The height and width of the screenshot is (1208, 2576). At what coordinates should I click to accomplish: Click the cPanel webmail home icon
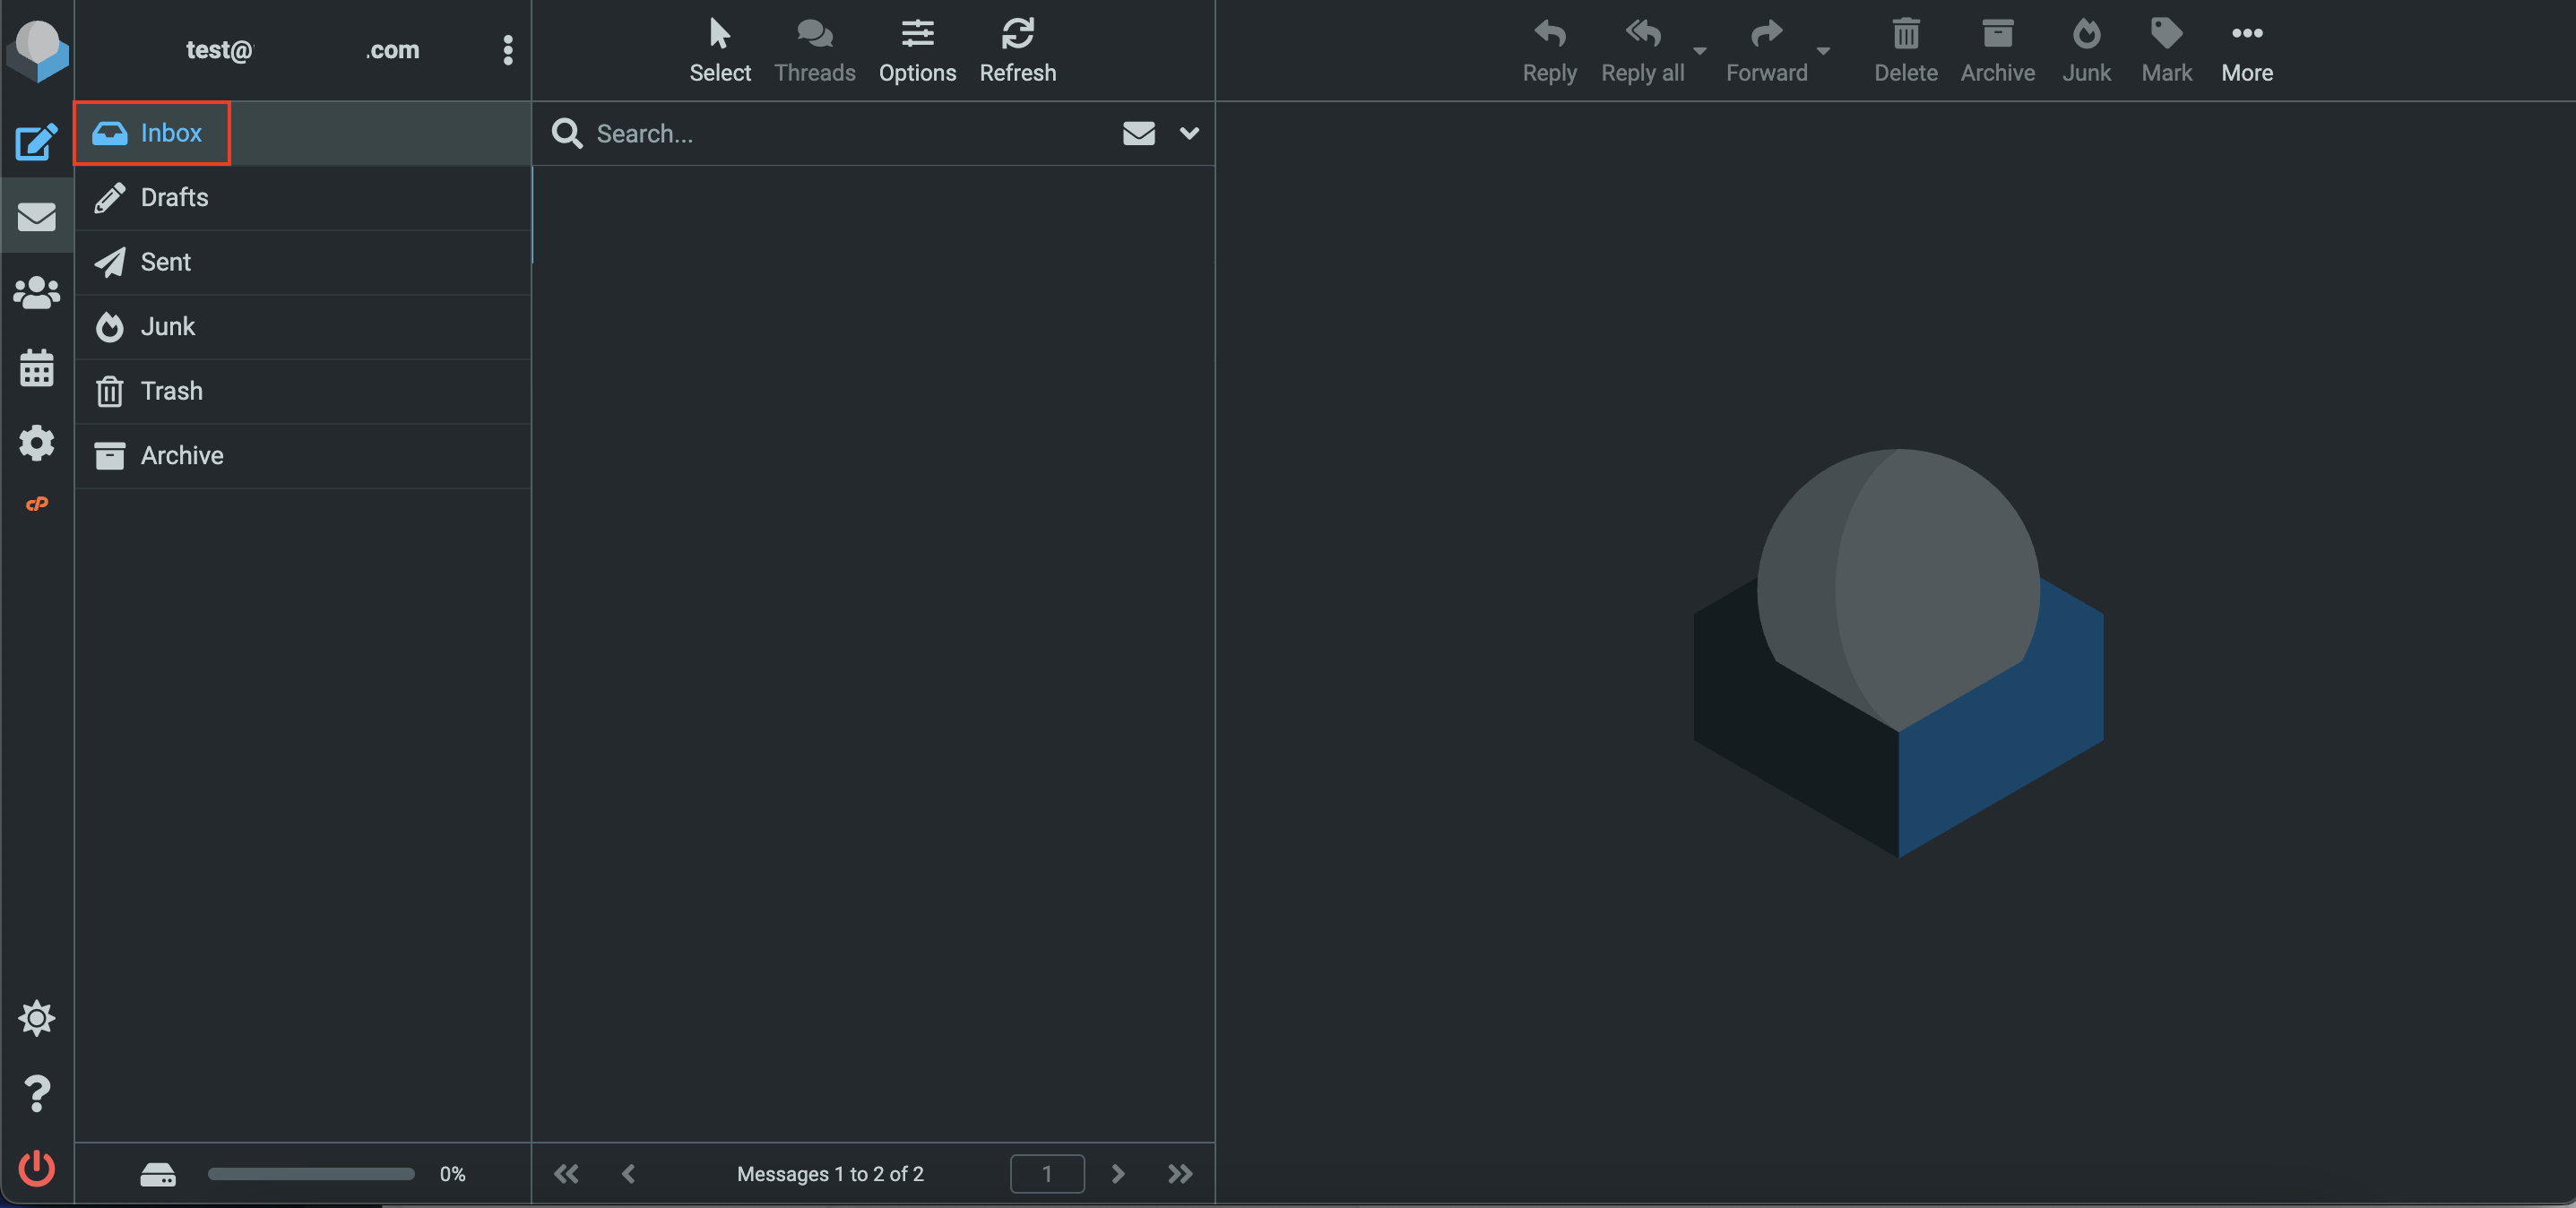pyautogui.click(x=36, y=504)
